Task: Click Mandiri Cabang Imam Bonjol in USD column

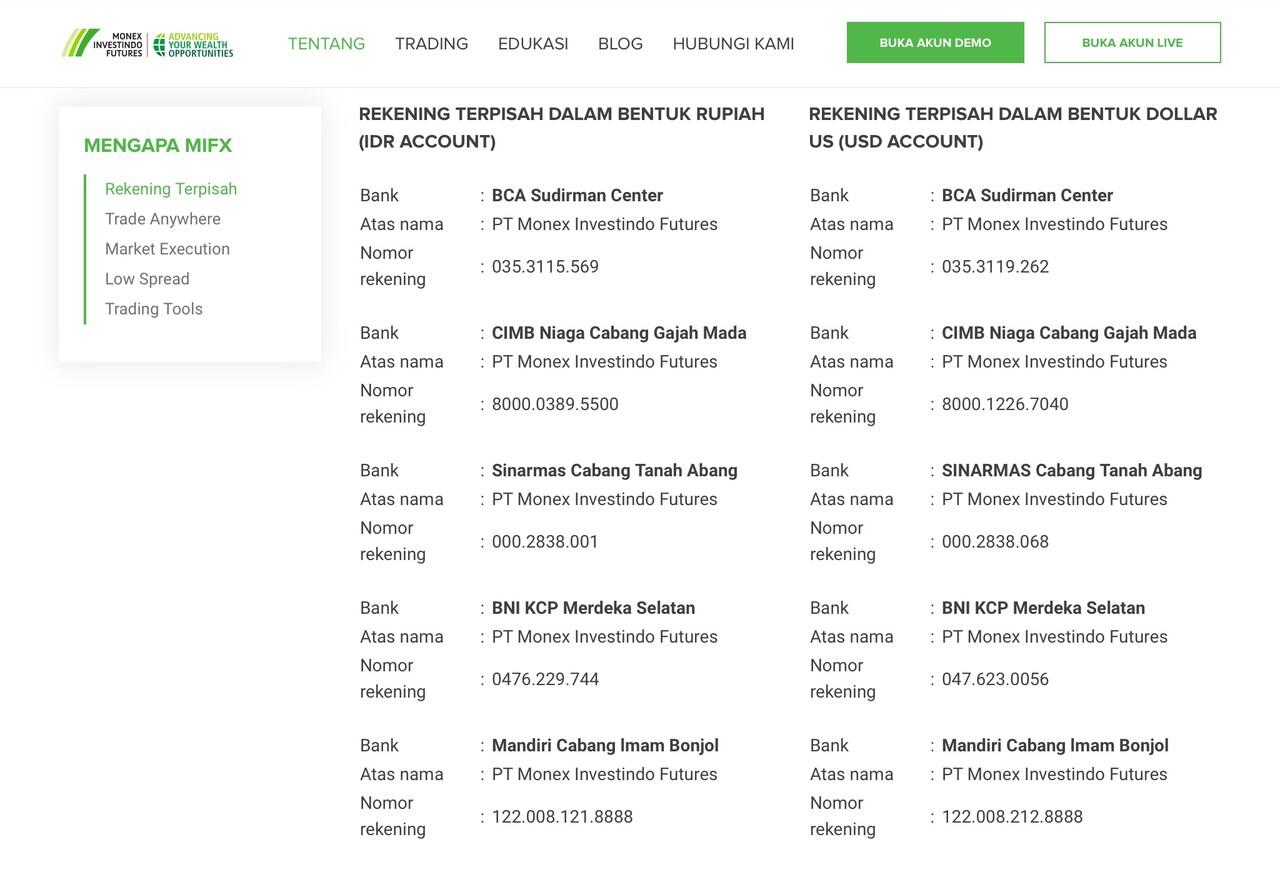Action: pyautogui.click(x=1055, y=746)
